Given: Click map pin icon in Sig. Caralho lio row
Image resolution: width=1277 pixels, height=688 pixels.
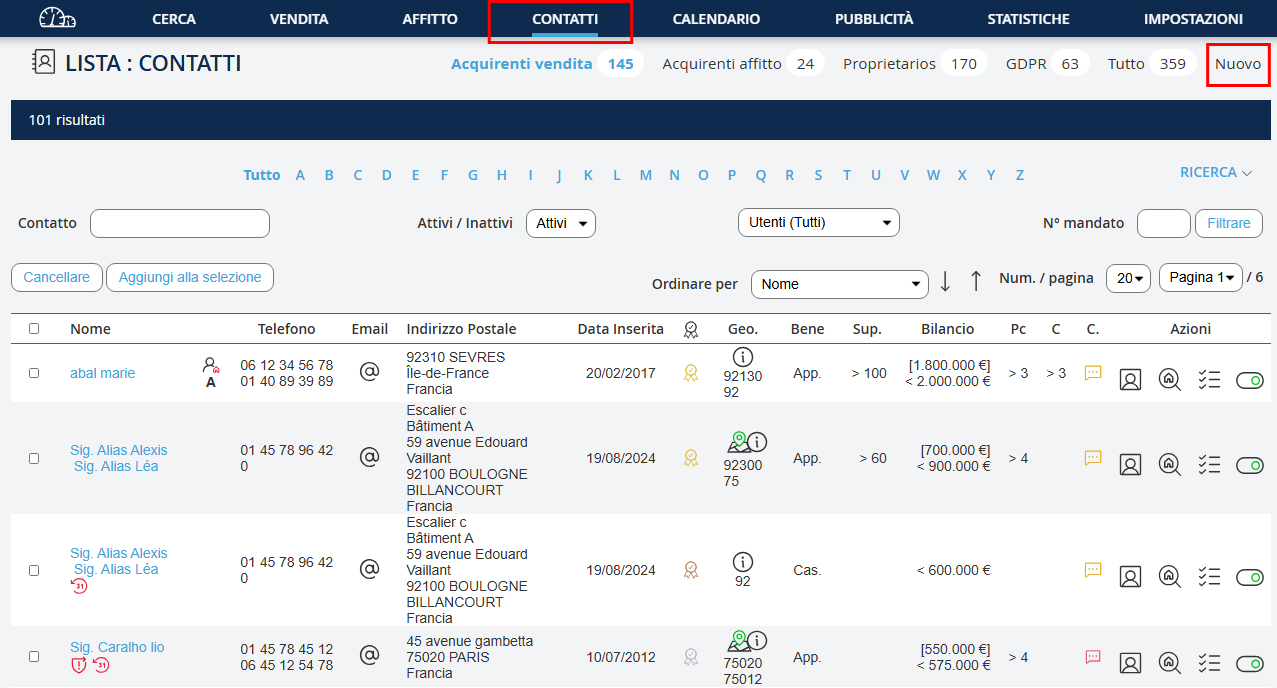Looking at the screenshot, I should [x=737, y=639].
